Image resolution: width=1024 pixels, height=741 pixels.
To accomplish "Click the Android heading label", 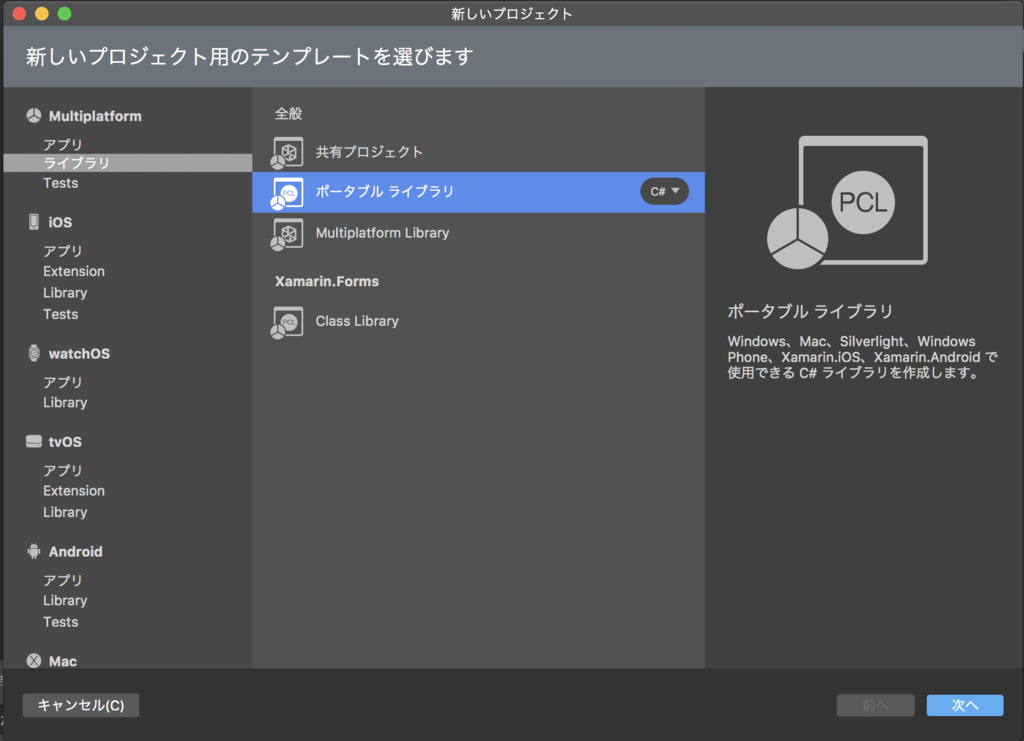I will [76, 552].
